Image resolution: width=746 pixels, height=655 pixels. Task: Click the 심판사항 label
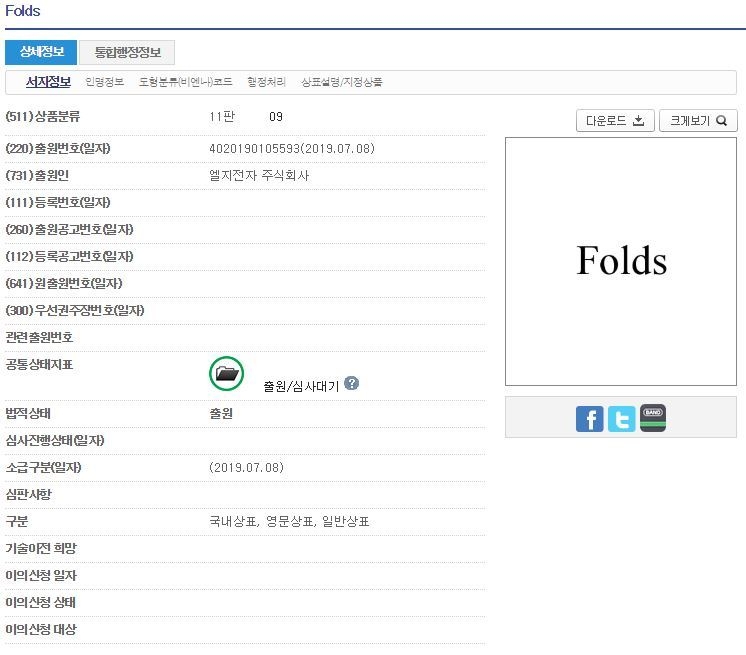point(28,494)
